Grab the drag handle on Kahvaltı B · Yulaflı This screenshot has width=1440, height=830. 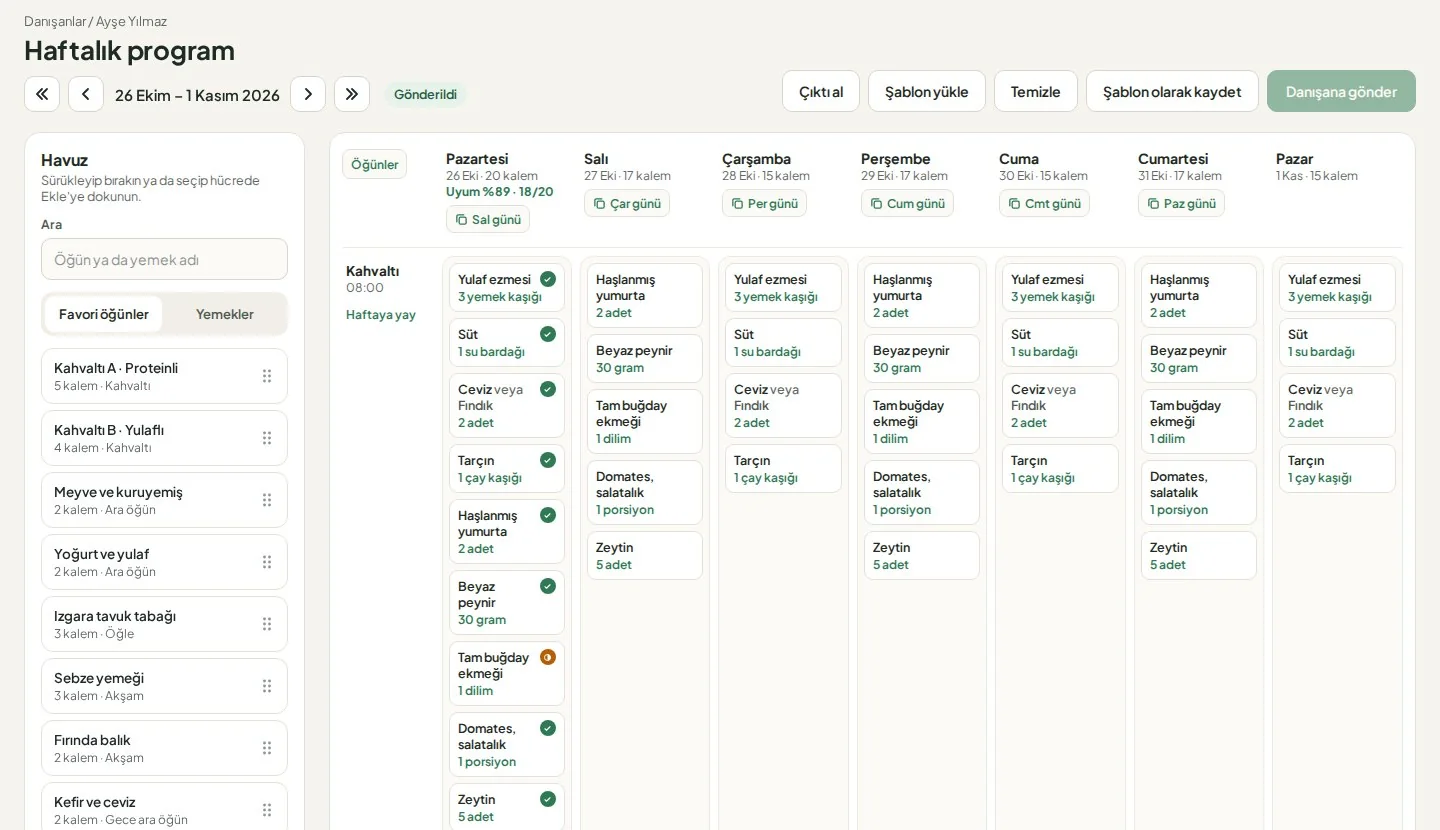(x=267, y=438)
